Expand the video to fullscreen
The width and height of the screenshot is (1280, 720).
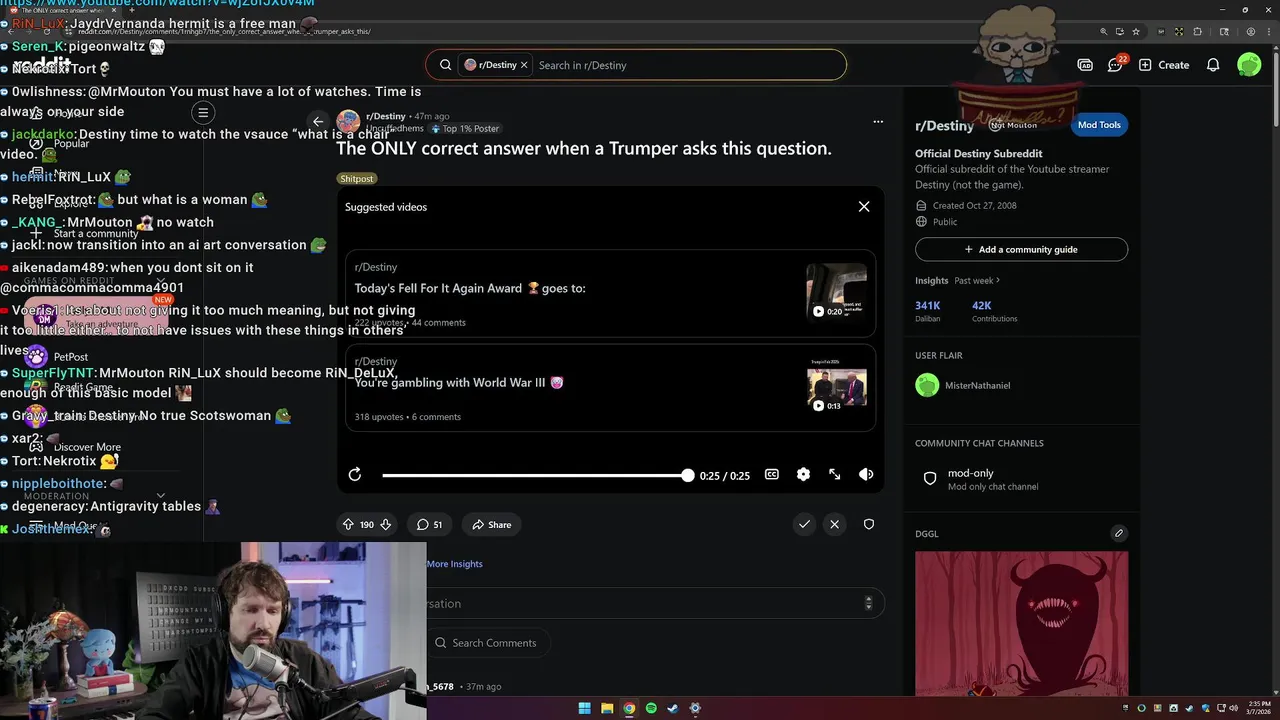[835, 475]
